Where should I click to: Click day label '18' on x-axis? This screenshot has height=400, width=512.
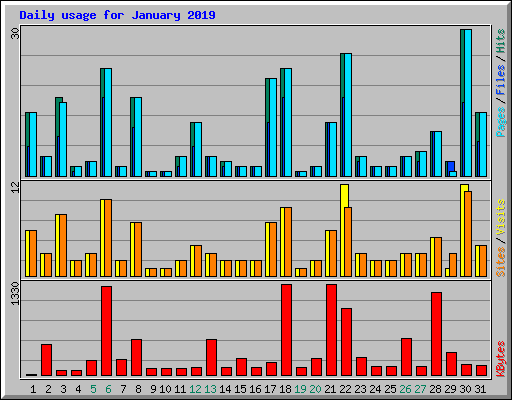(x=285, y=389)
